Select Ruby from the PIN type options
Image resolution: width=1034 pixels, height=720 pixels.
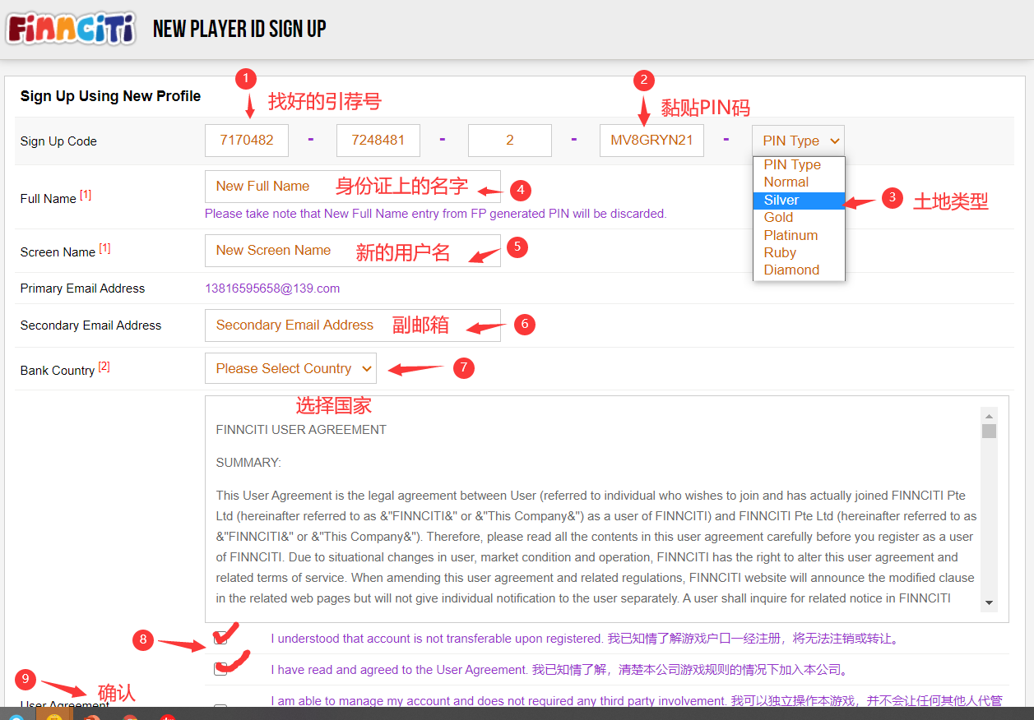point(799,253)
